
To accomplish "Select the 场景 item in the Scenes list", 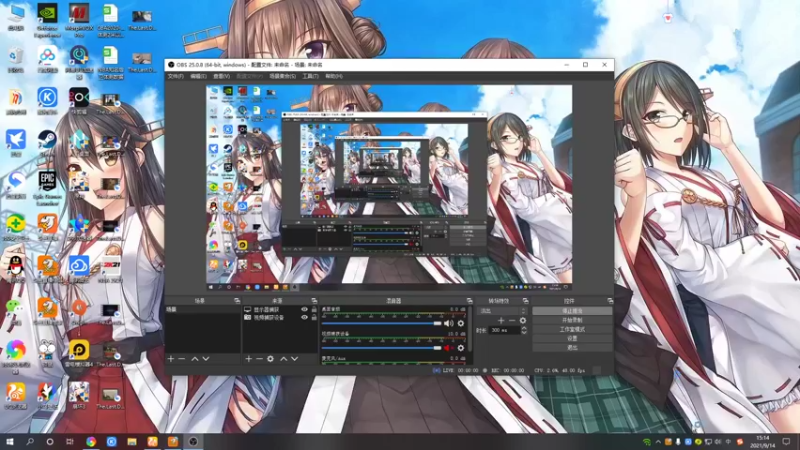I will tap(203, 310).
